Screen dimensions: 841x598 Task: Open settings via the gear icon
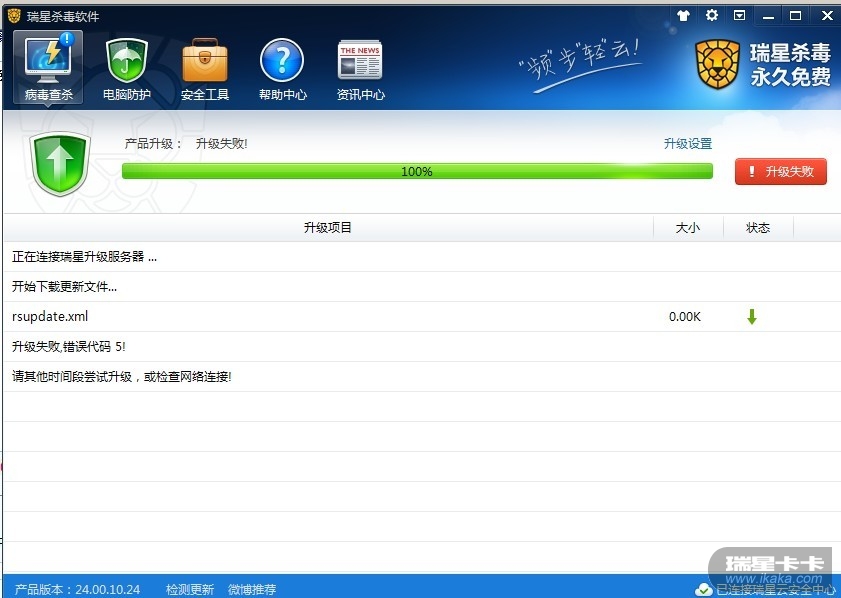[x=712, y=15]
